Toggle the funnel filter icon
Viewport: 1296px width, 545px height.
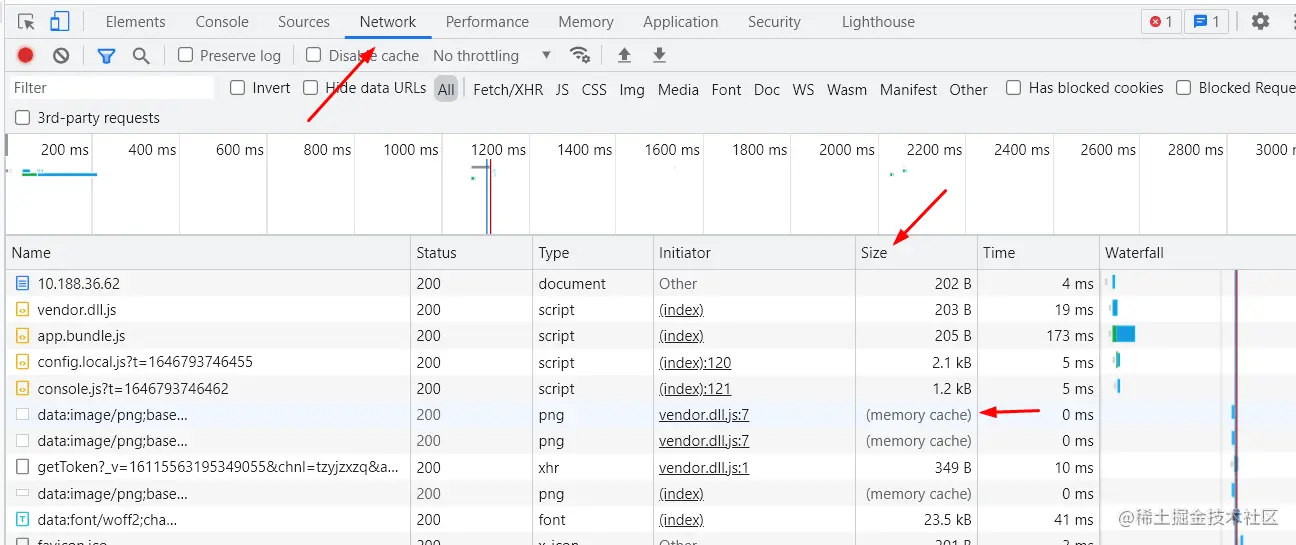click(x=106, y=56)
